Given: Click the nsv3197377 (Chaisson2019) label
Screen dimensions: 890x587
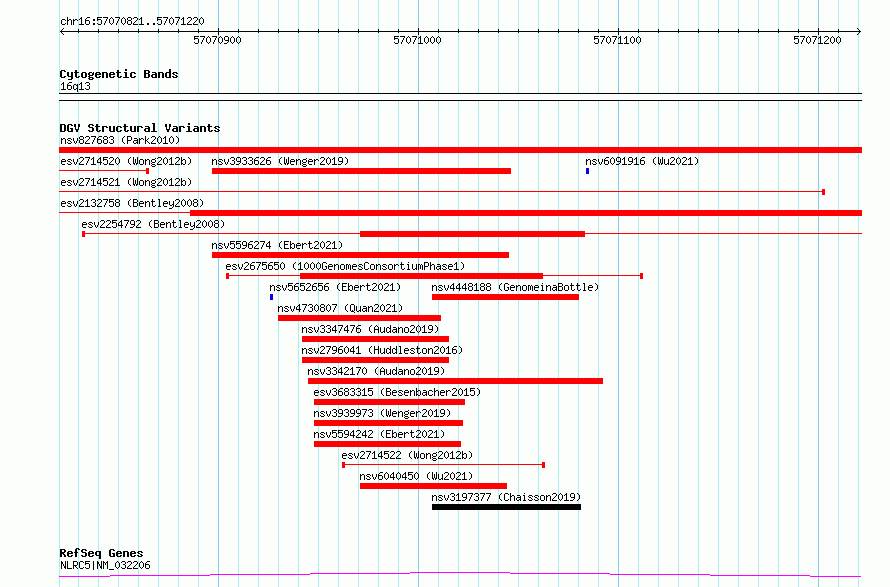Looking at the screenshot, I should (x=506, y=497).
